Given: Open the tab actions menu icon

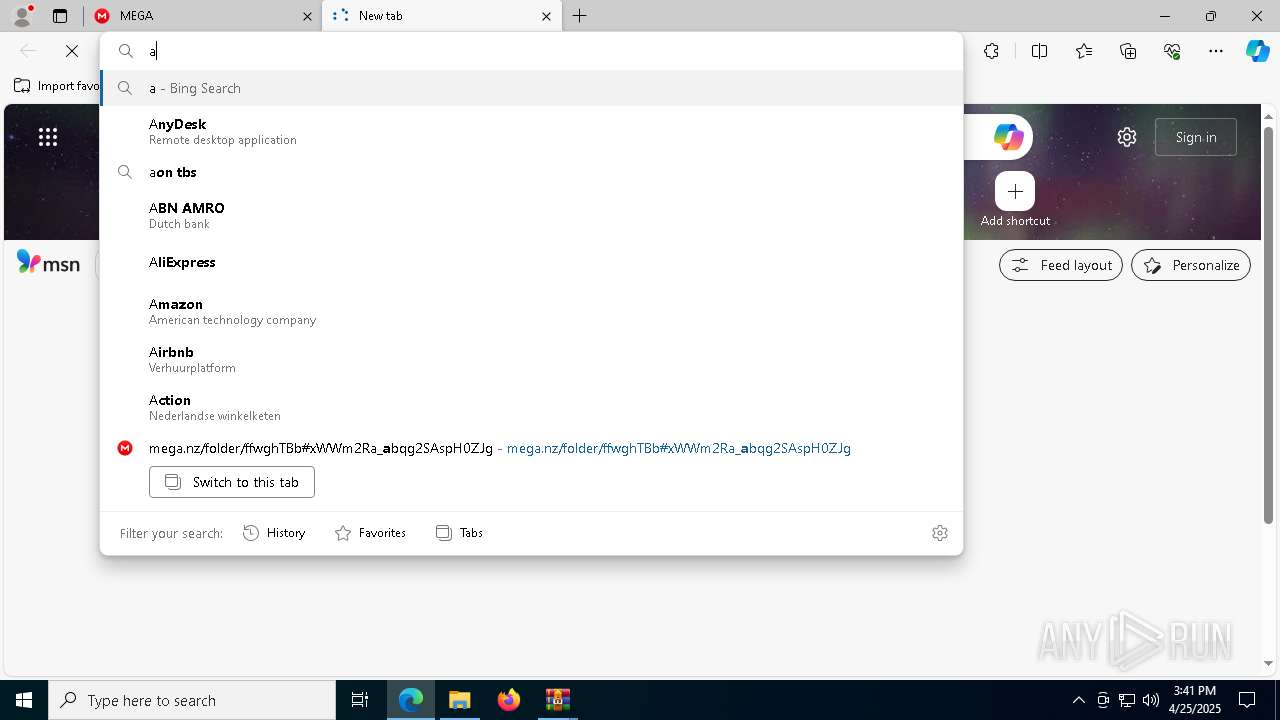Looking at the screenshot, I should pos(60,16).
